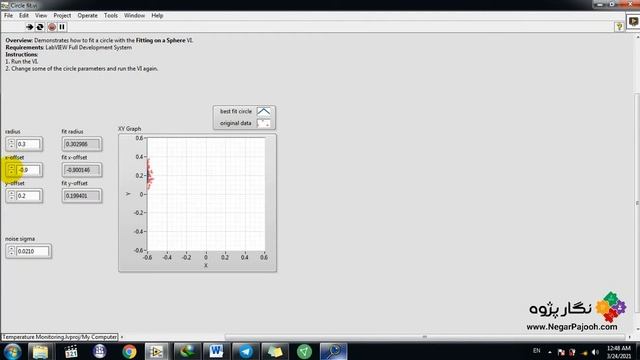Click the EN language indicator in tray
The height and width of the screenshot is (360, 640).
point(536,351)
